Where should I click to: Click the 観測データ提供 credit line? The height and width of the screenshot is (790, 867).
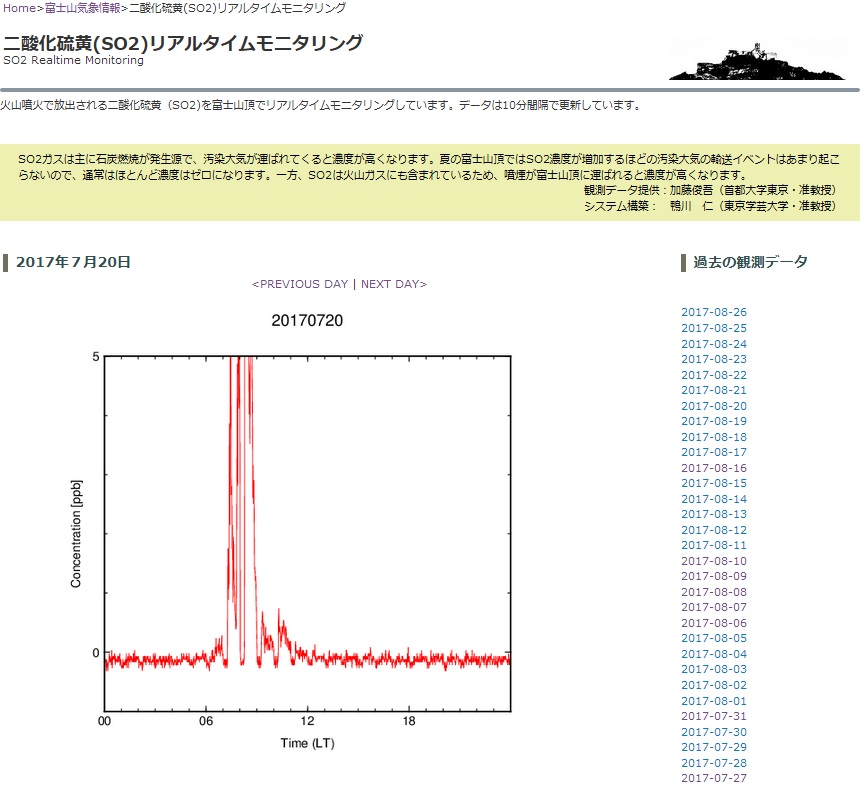tap(711, 190)
